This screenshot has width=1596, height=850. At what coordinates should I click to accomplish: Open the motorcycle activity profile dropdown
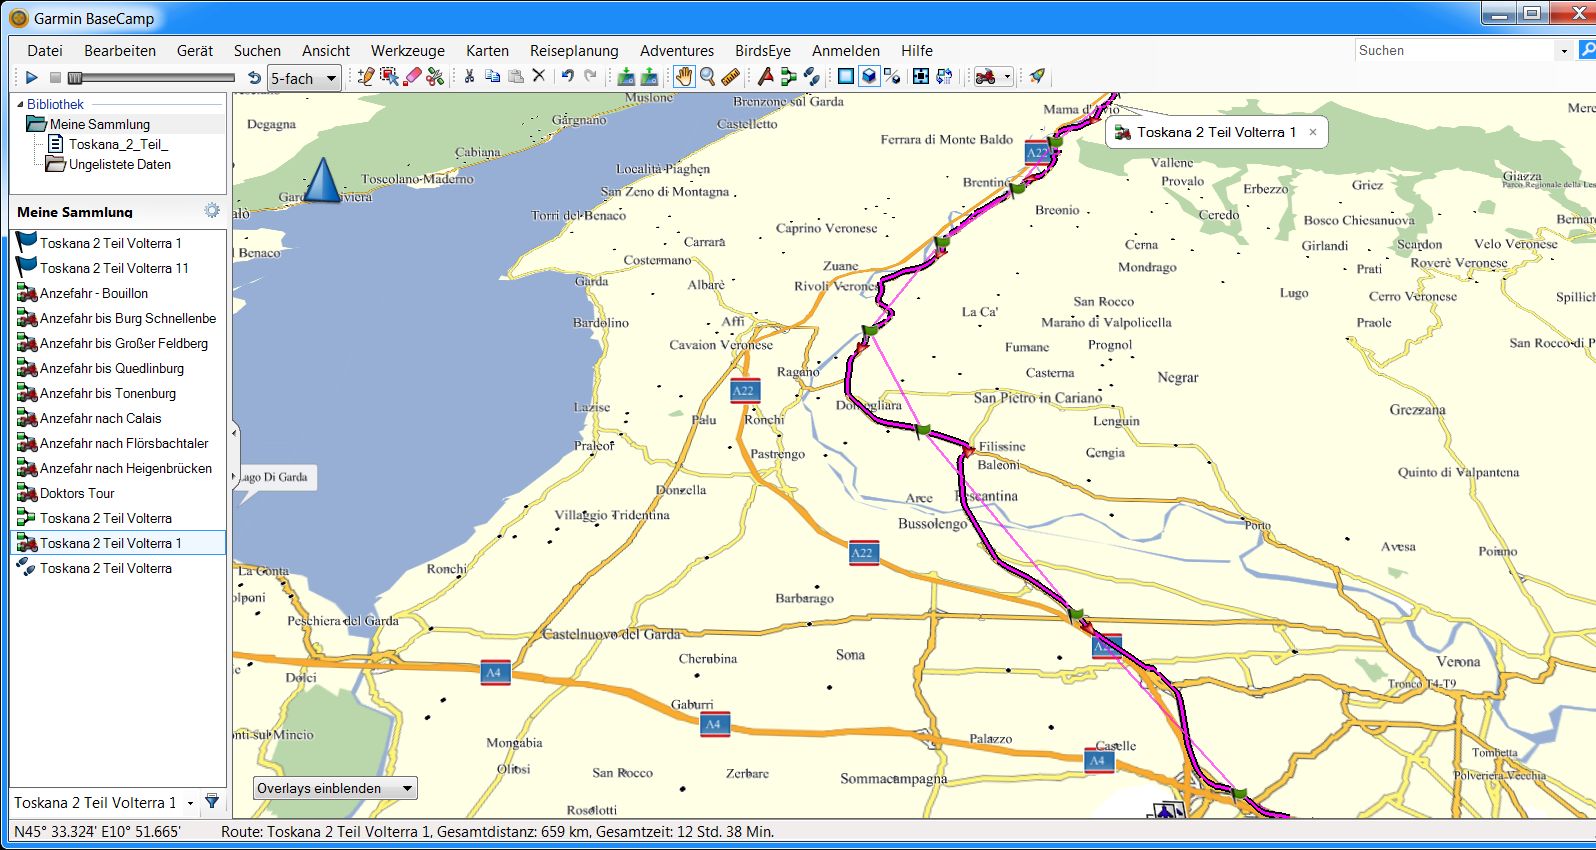(x=993, y=76)
